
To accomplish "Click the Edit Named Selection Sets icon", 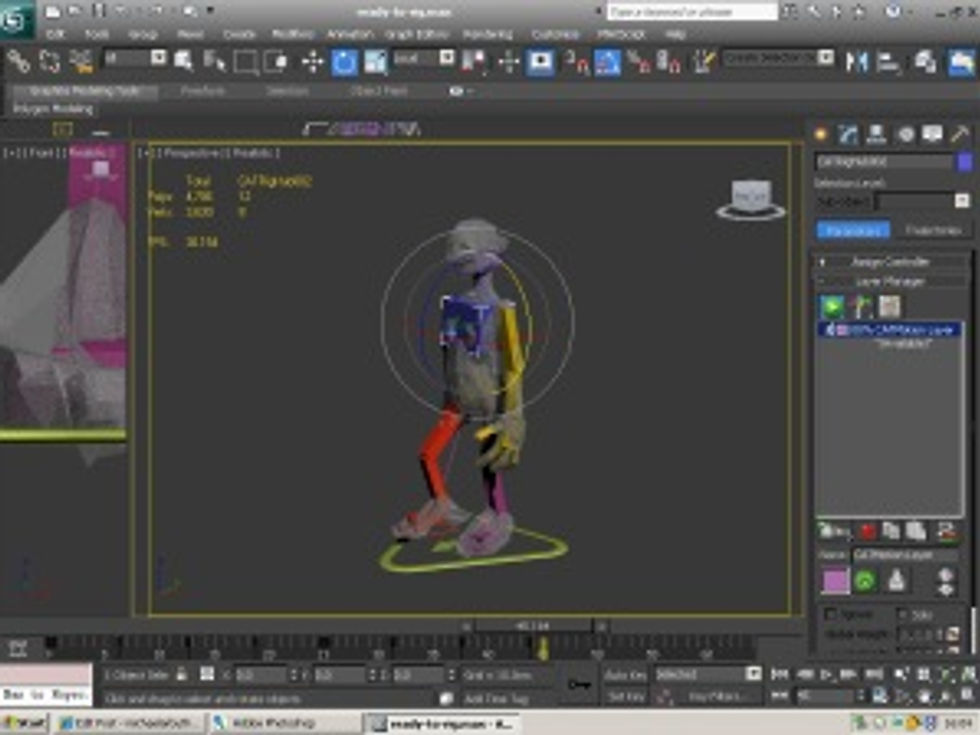I will pos(704,61).
